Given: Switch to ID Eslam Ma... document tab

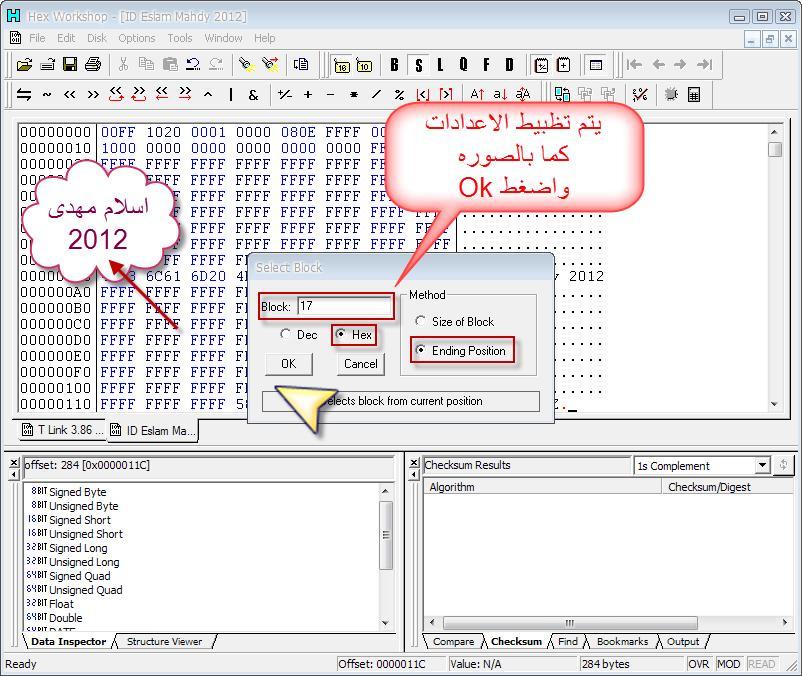Looking at the screenshot, I should pyautogui.click(x=153, y=431).
